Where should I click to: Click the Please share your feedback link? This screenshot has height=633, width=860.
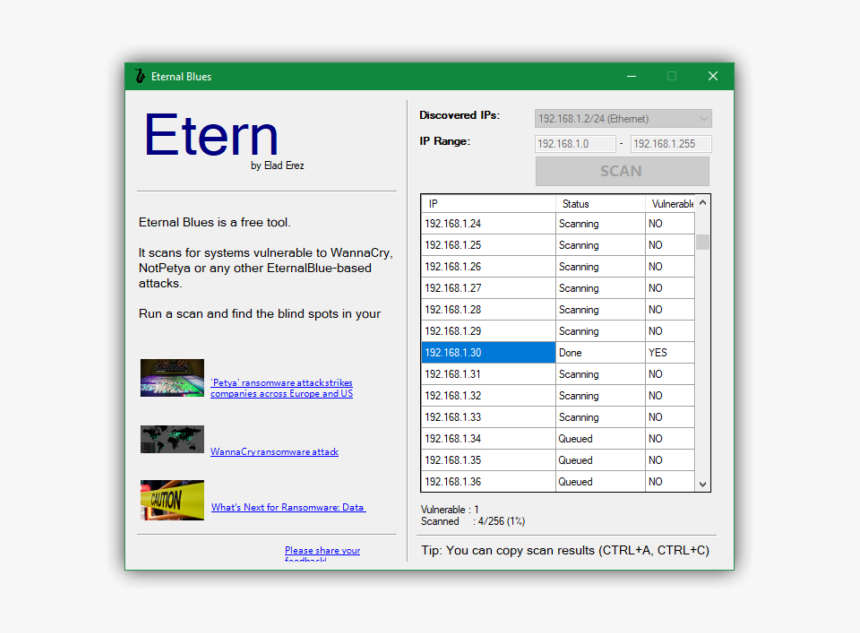(x=322, y=554)
